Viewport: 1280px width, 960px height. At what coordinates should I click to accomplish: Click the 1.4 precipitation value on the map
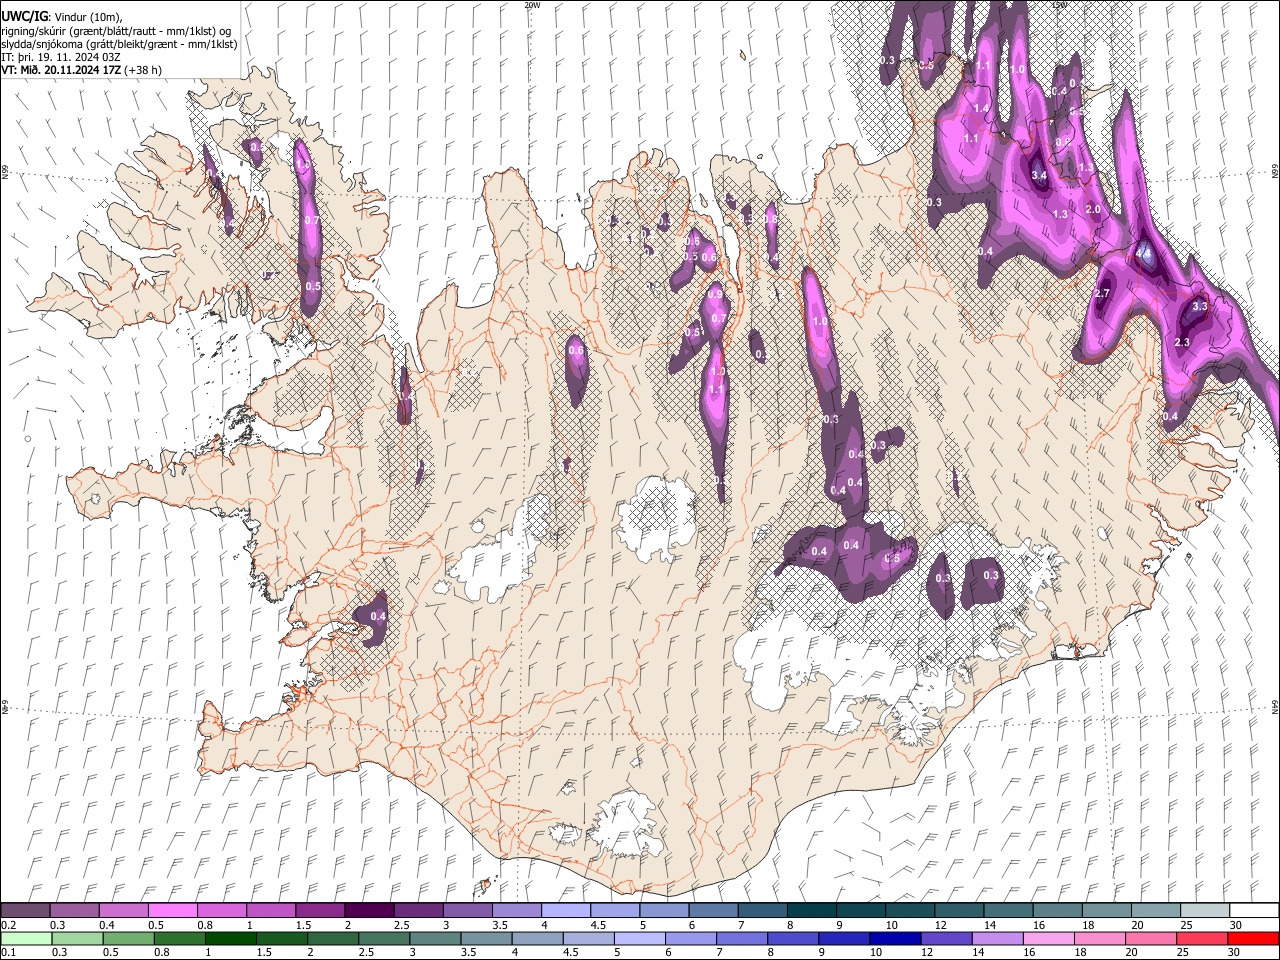point(981,108)
